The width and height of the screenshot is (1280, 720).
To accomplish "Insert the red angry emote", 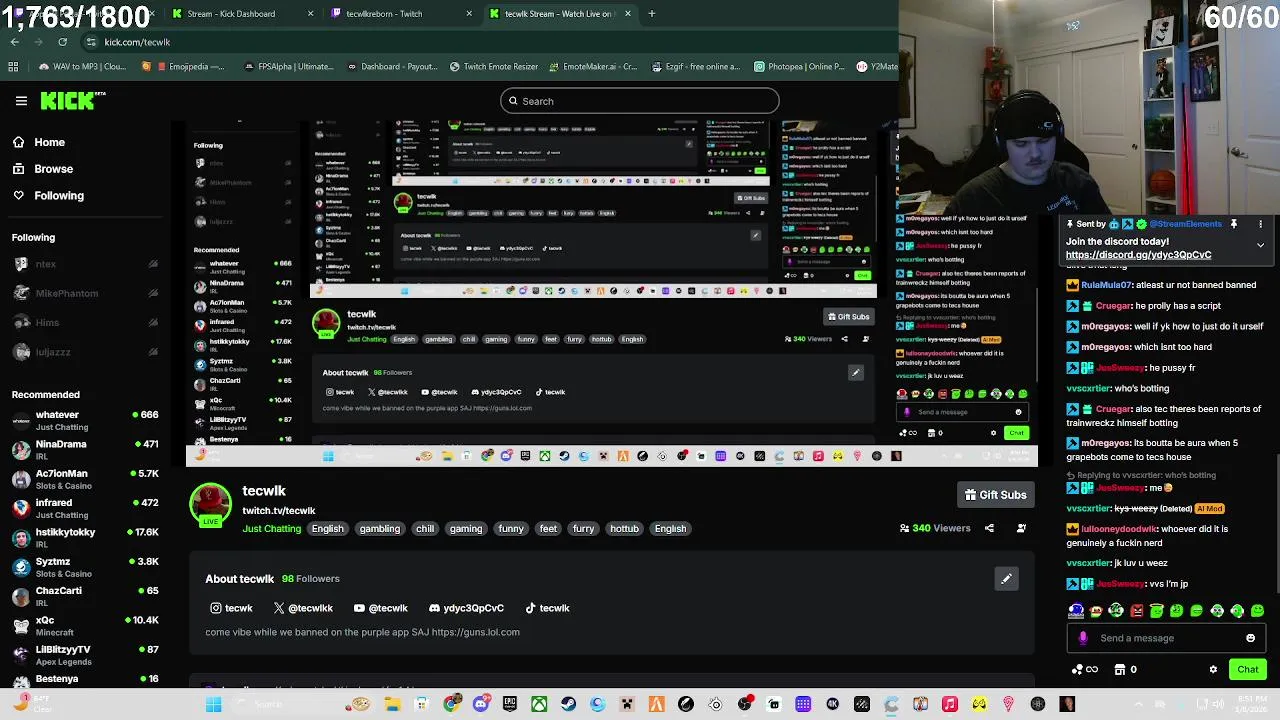I will pos(1137,610).
